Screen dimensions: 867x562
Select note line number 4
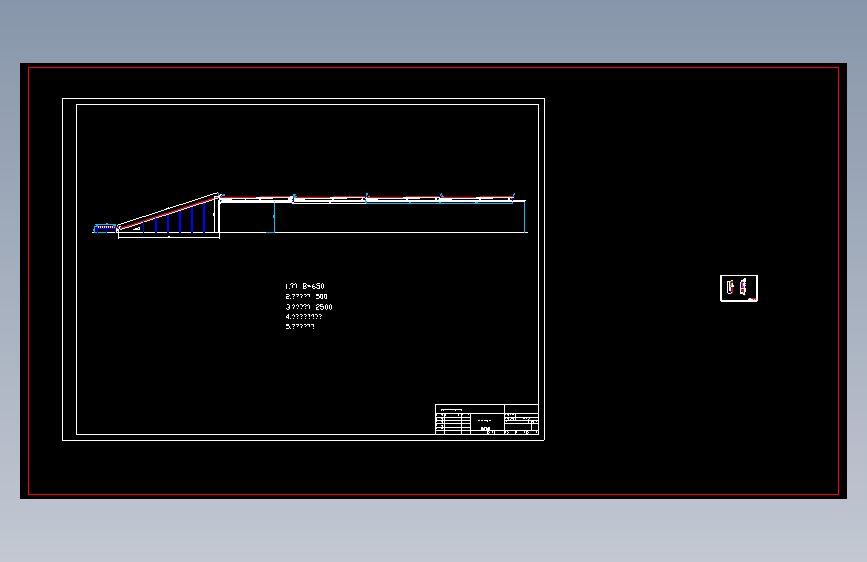pos(304,316)
